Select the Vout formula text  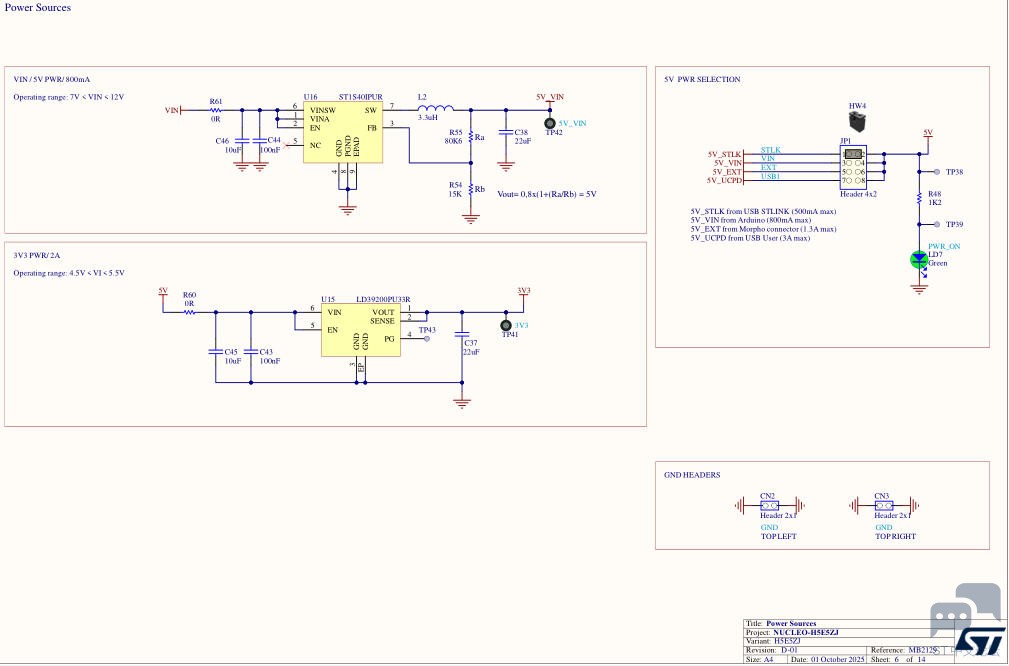click(547, 194)
